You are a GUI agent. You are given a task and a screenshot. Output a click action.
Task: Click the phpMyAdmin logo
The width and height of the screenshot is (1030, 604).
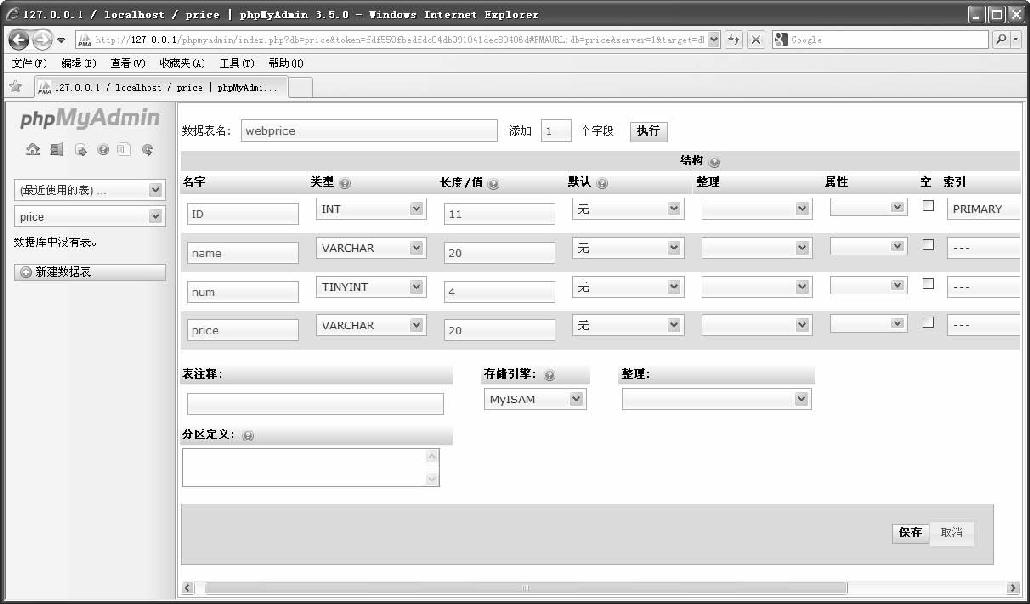(90, 118)
